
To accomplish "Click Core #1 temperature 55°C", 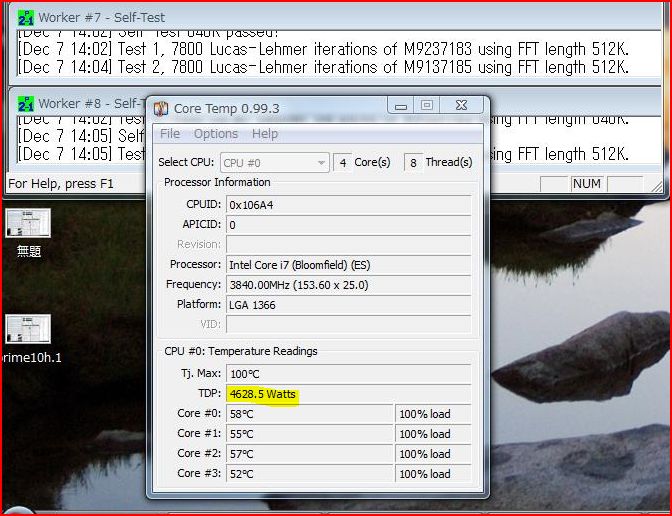I will (309, 434).
